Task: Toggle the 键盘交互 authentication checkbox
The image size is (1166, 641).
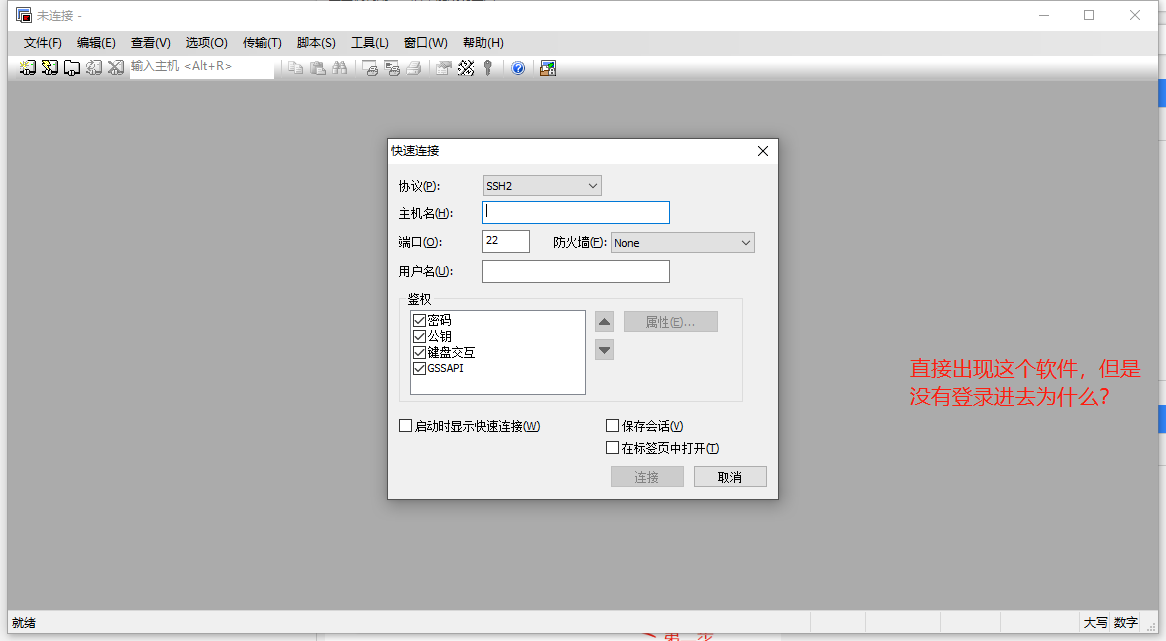Action: coord(419,352)
